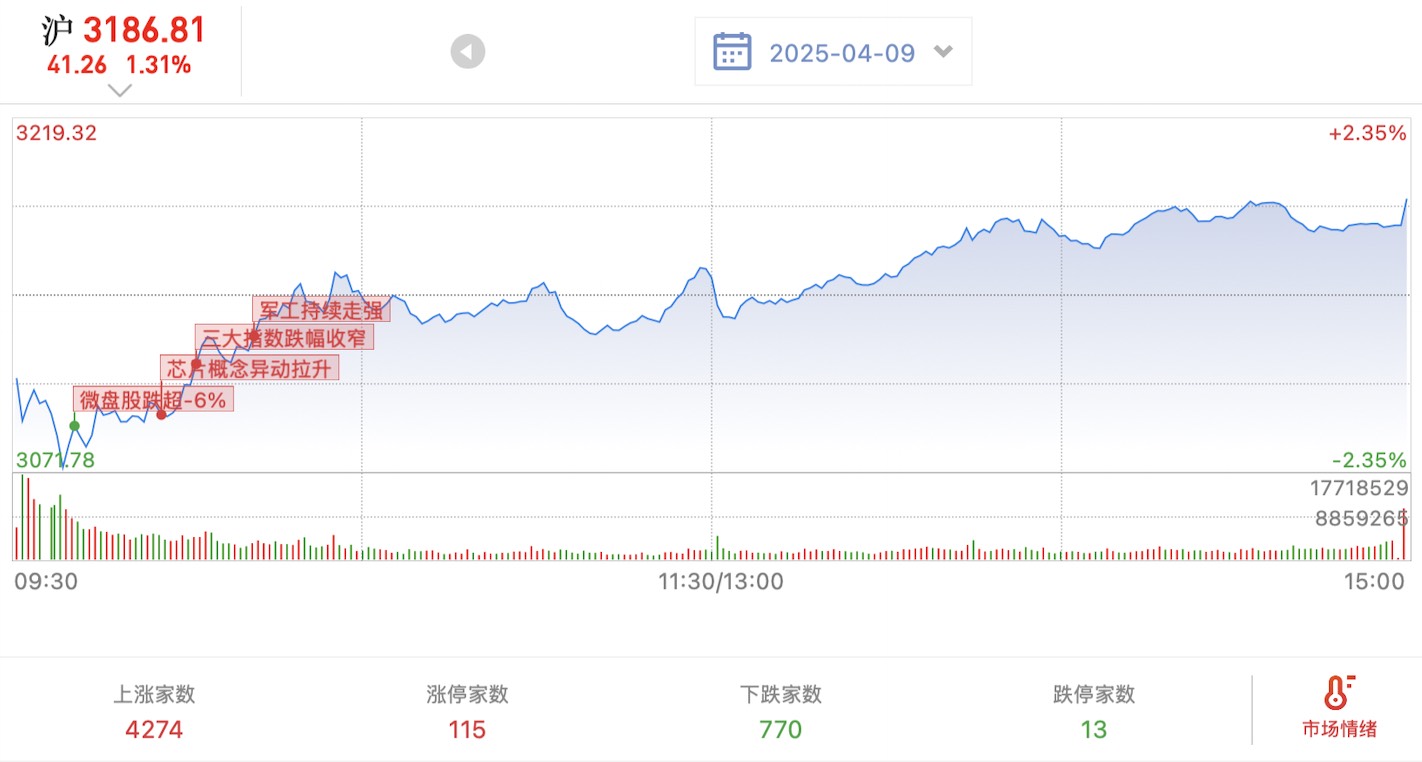Open the 微盘股跌超-6% annotation
Image resolution: width=1422 pixels, height=762 pixels.
tap(154, 400)
